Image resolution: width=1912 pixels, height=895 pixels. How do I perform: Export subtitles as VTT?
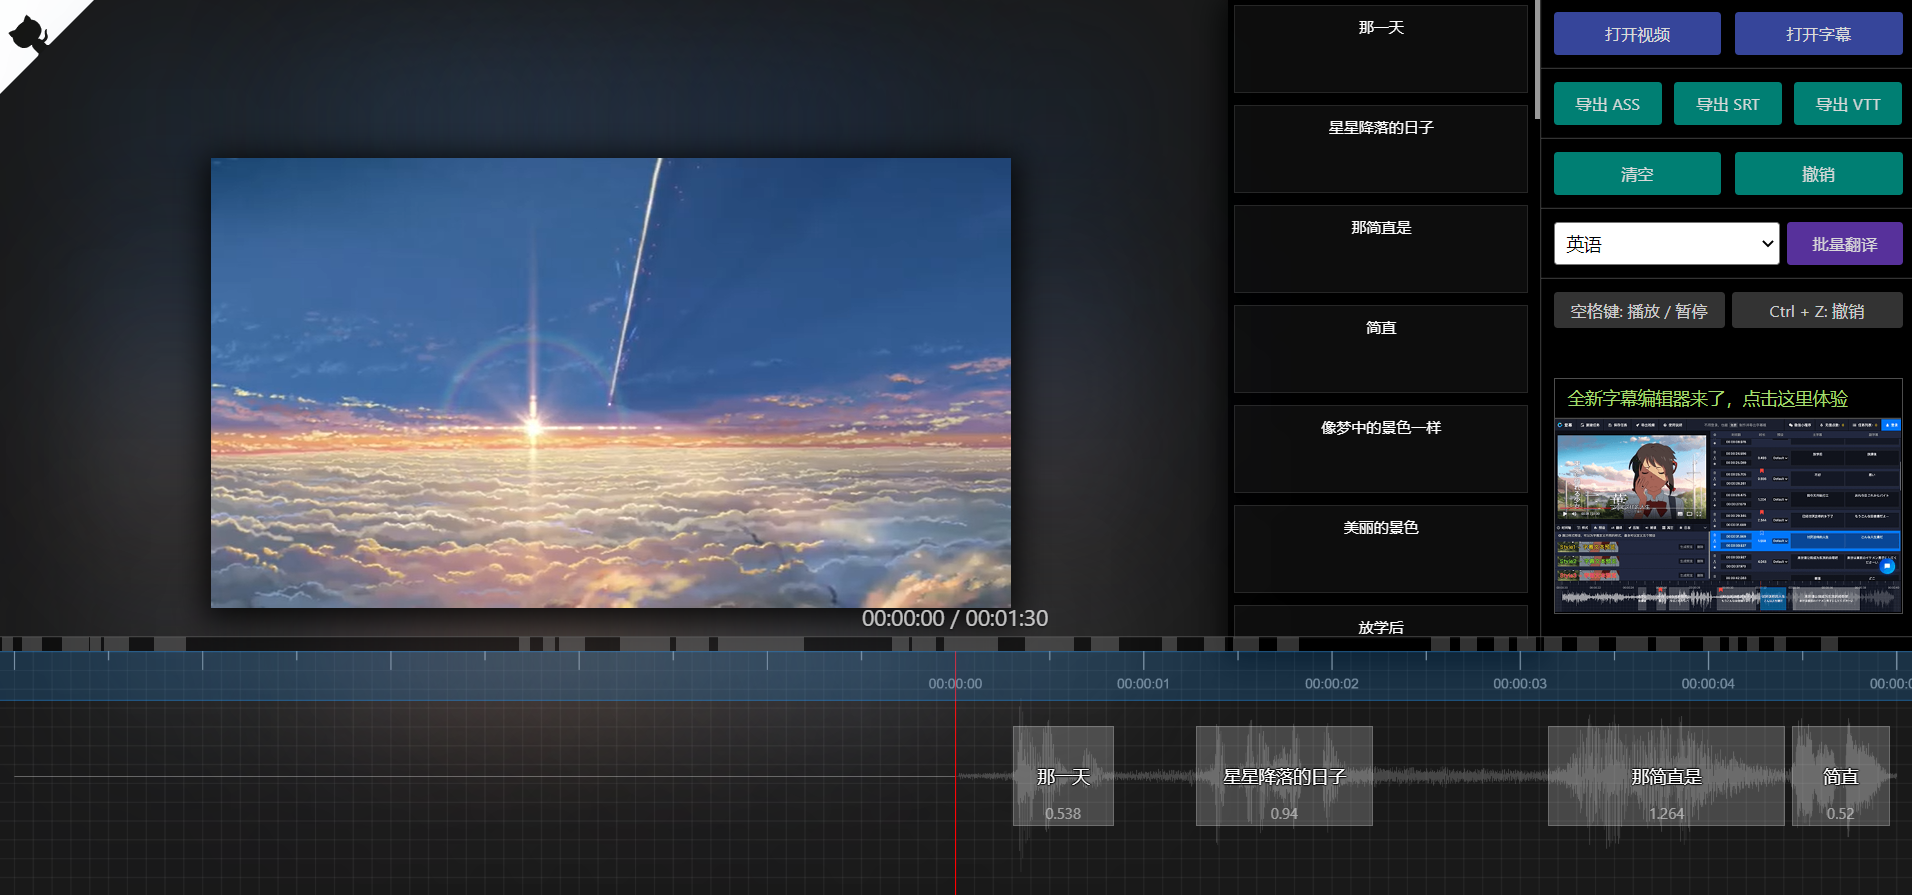tap(1847, 104)
